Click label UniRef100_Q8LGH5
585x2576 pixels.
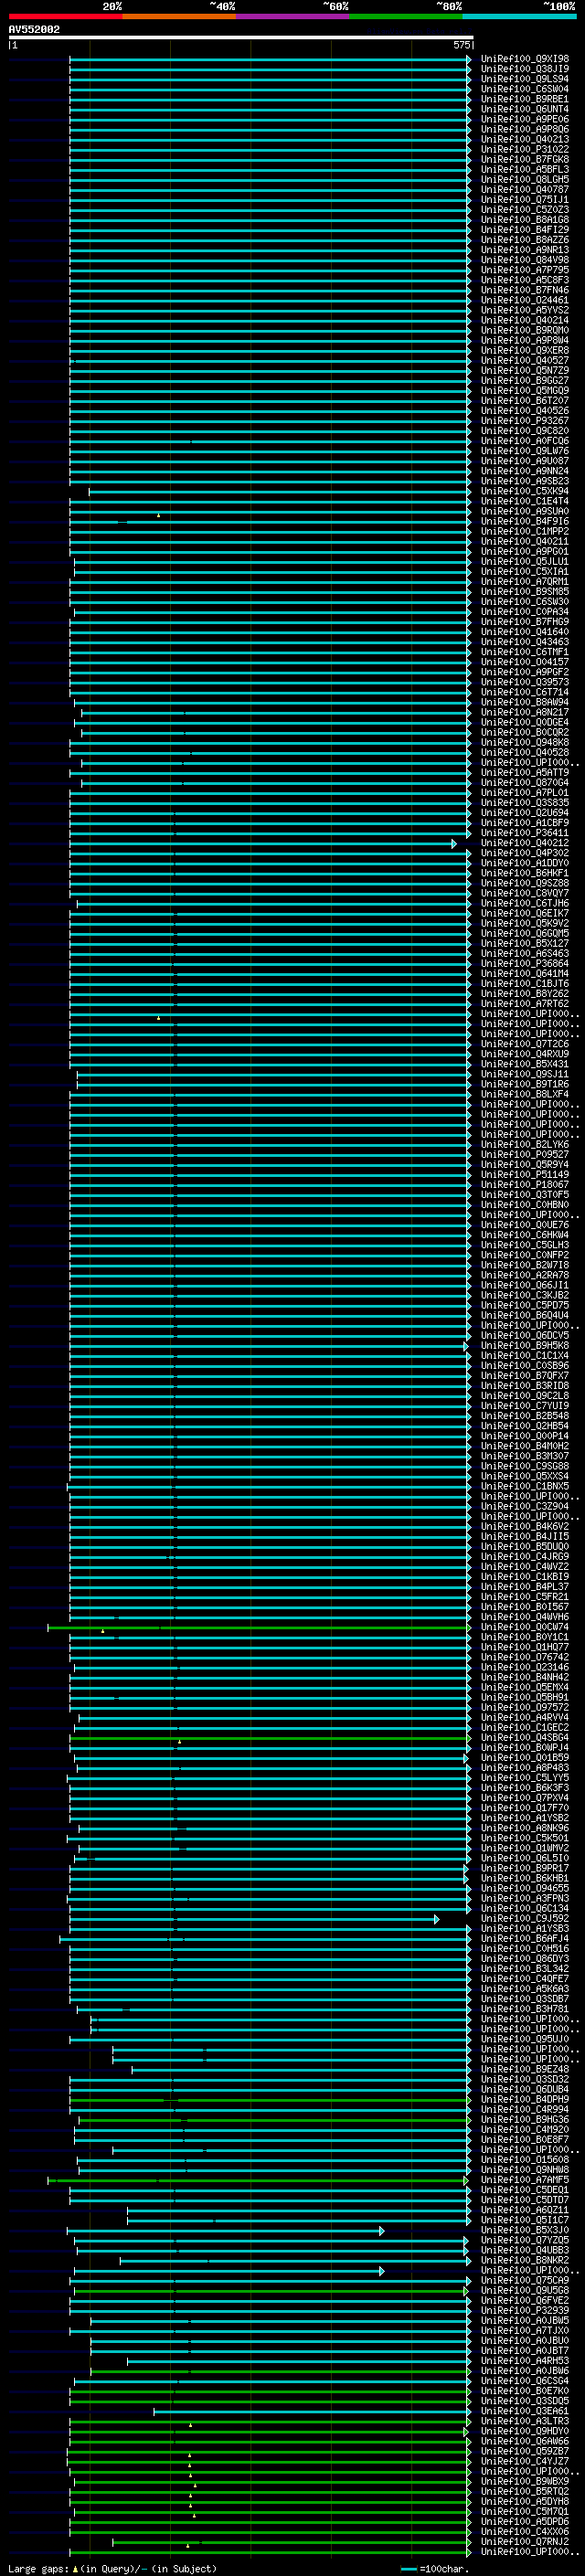tap(525, 179)
